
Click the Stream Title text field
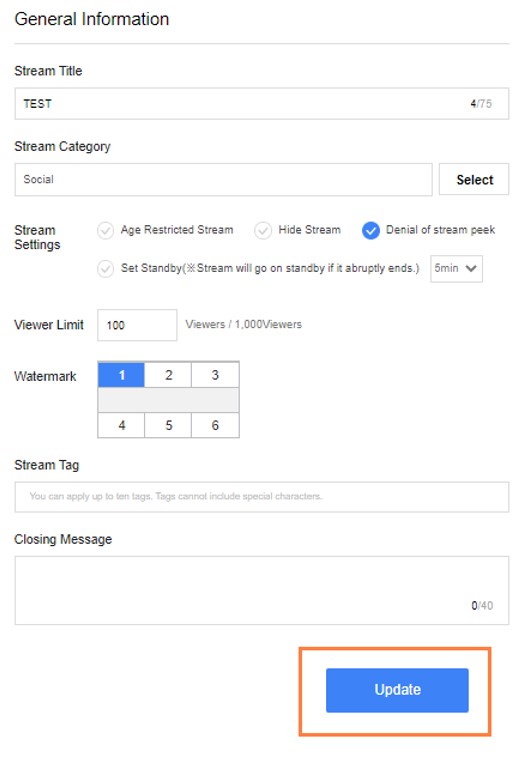click(262, 103)
